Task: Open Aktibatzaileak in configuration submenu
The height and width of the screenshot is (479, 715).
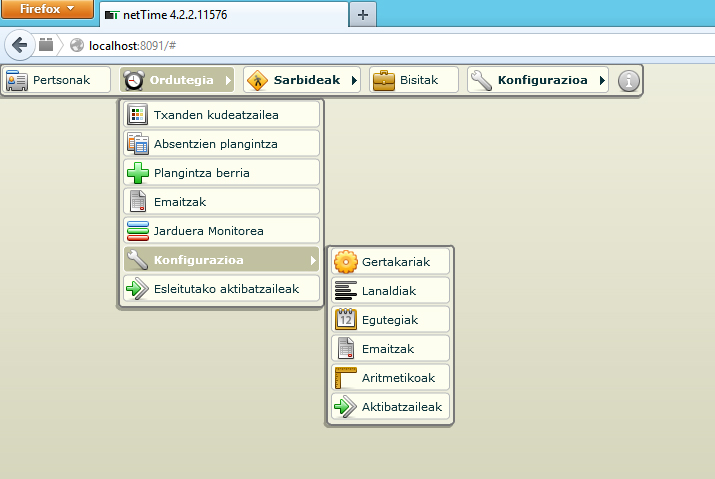Action: 390,406
